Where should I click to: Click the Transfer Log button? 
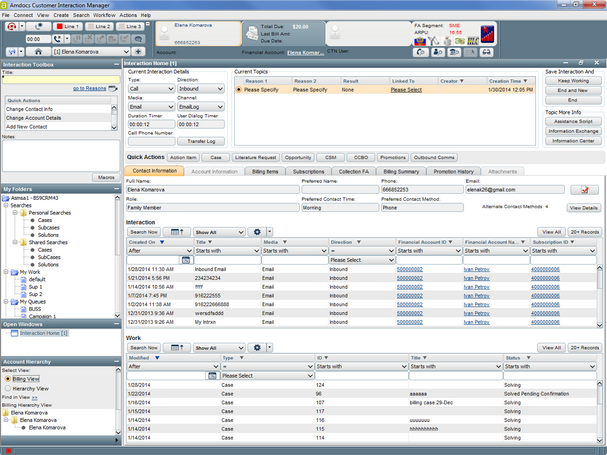pyautogui.click(x=201, y=141)
